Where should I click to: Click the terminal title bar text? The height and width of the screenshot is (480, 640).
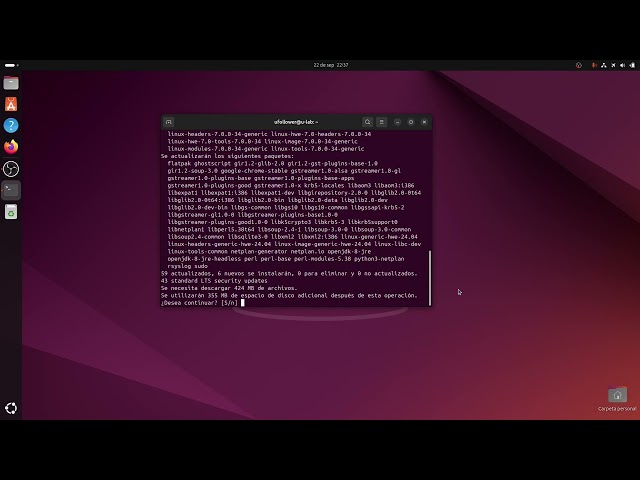pos(296,122)
